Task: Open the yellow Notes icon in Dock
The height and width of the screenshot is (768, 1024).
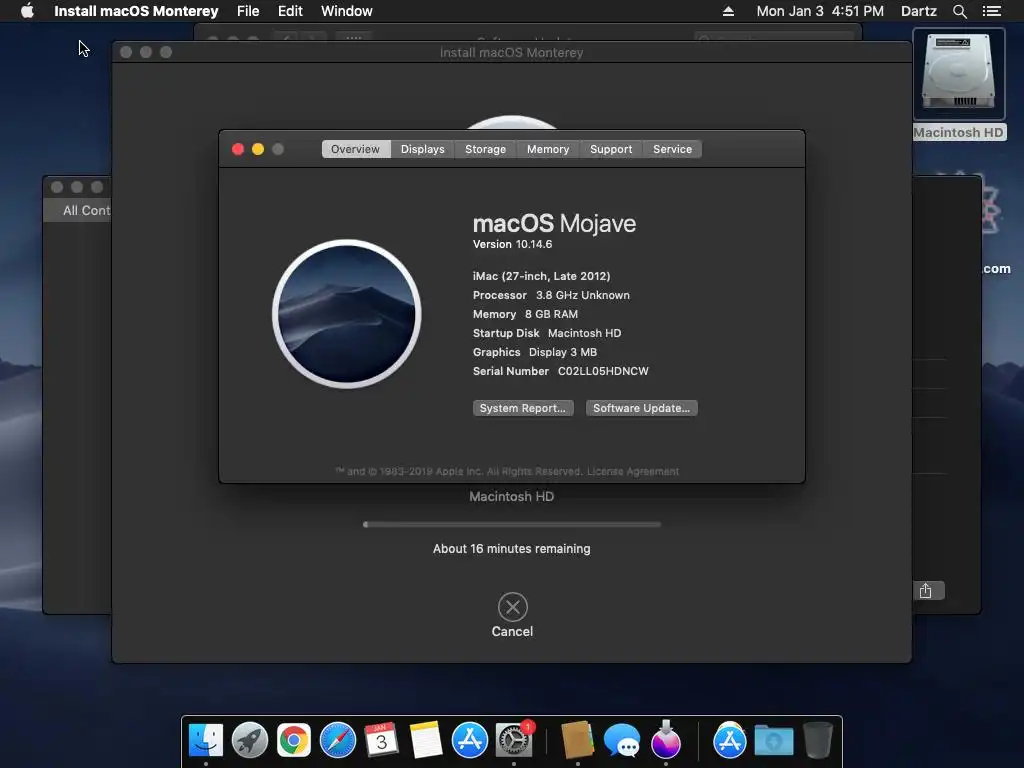Action: [x=426, y=741]
